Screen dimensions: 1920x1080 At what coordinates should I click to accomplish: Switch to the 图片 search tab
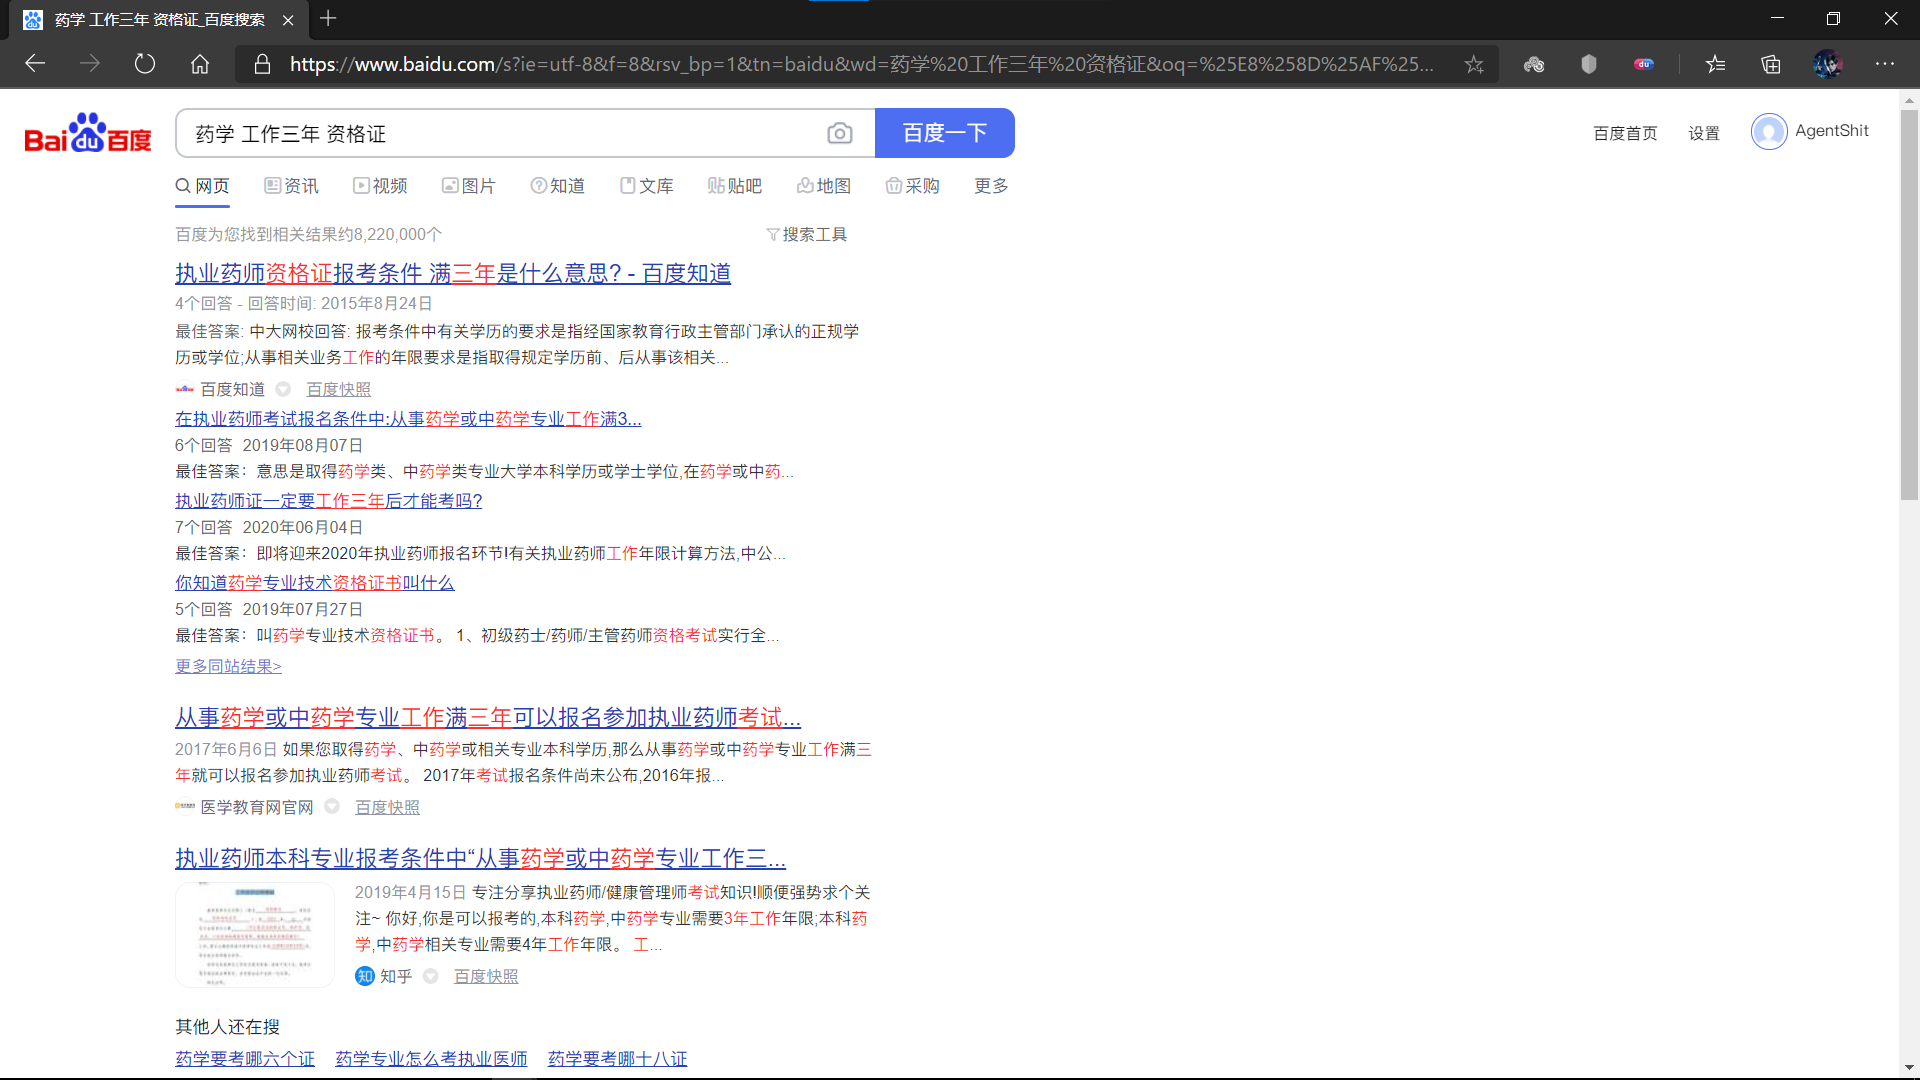pos(469,186)
